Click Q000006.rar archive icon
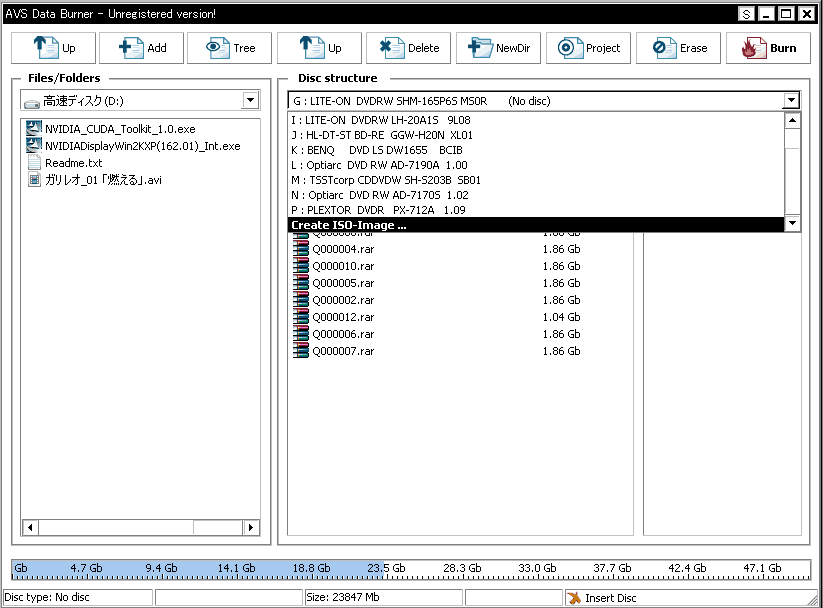This screenshot has width=823, height=608. [x=301, y=334]
